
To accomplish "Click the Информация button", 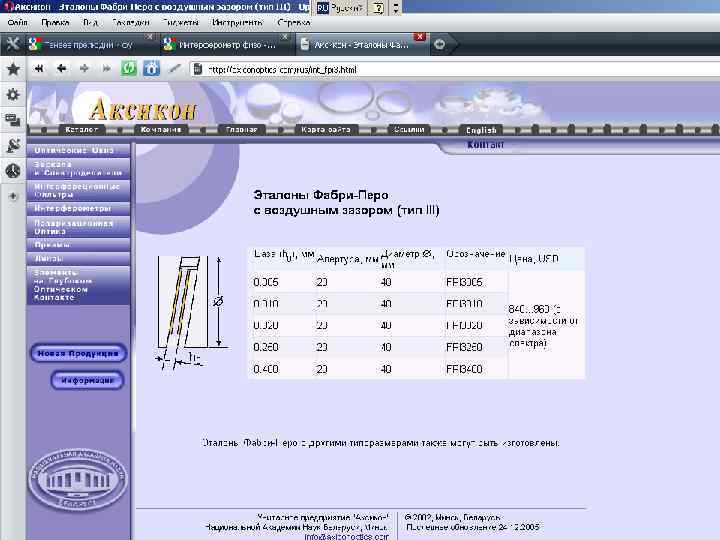I will click(x=87, y=381).
